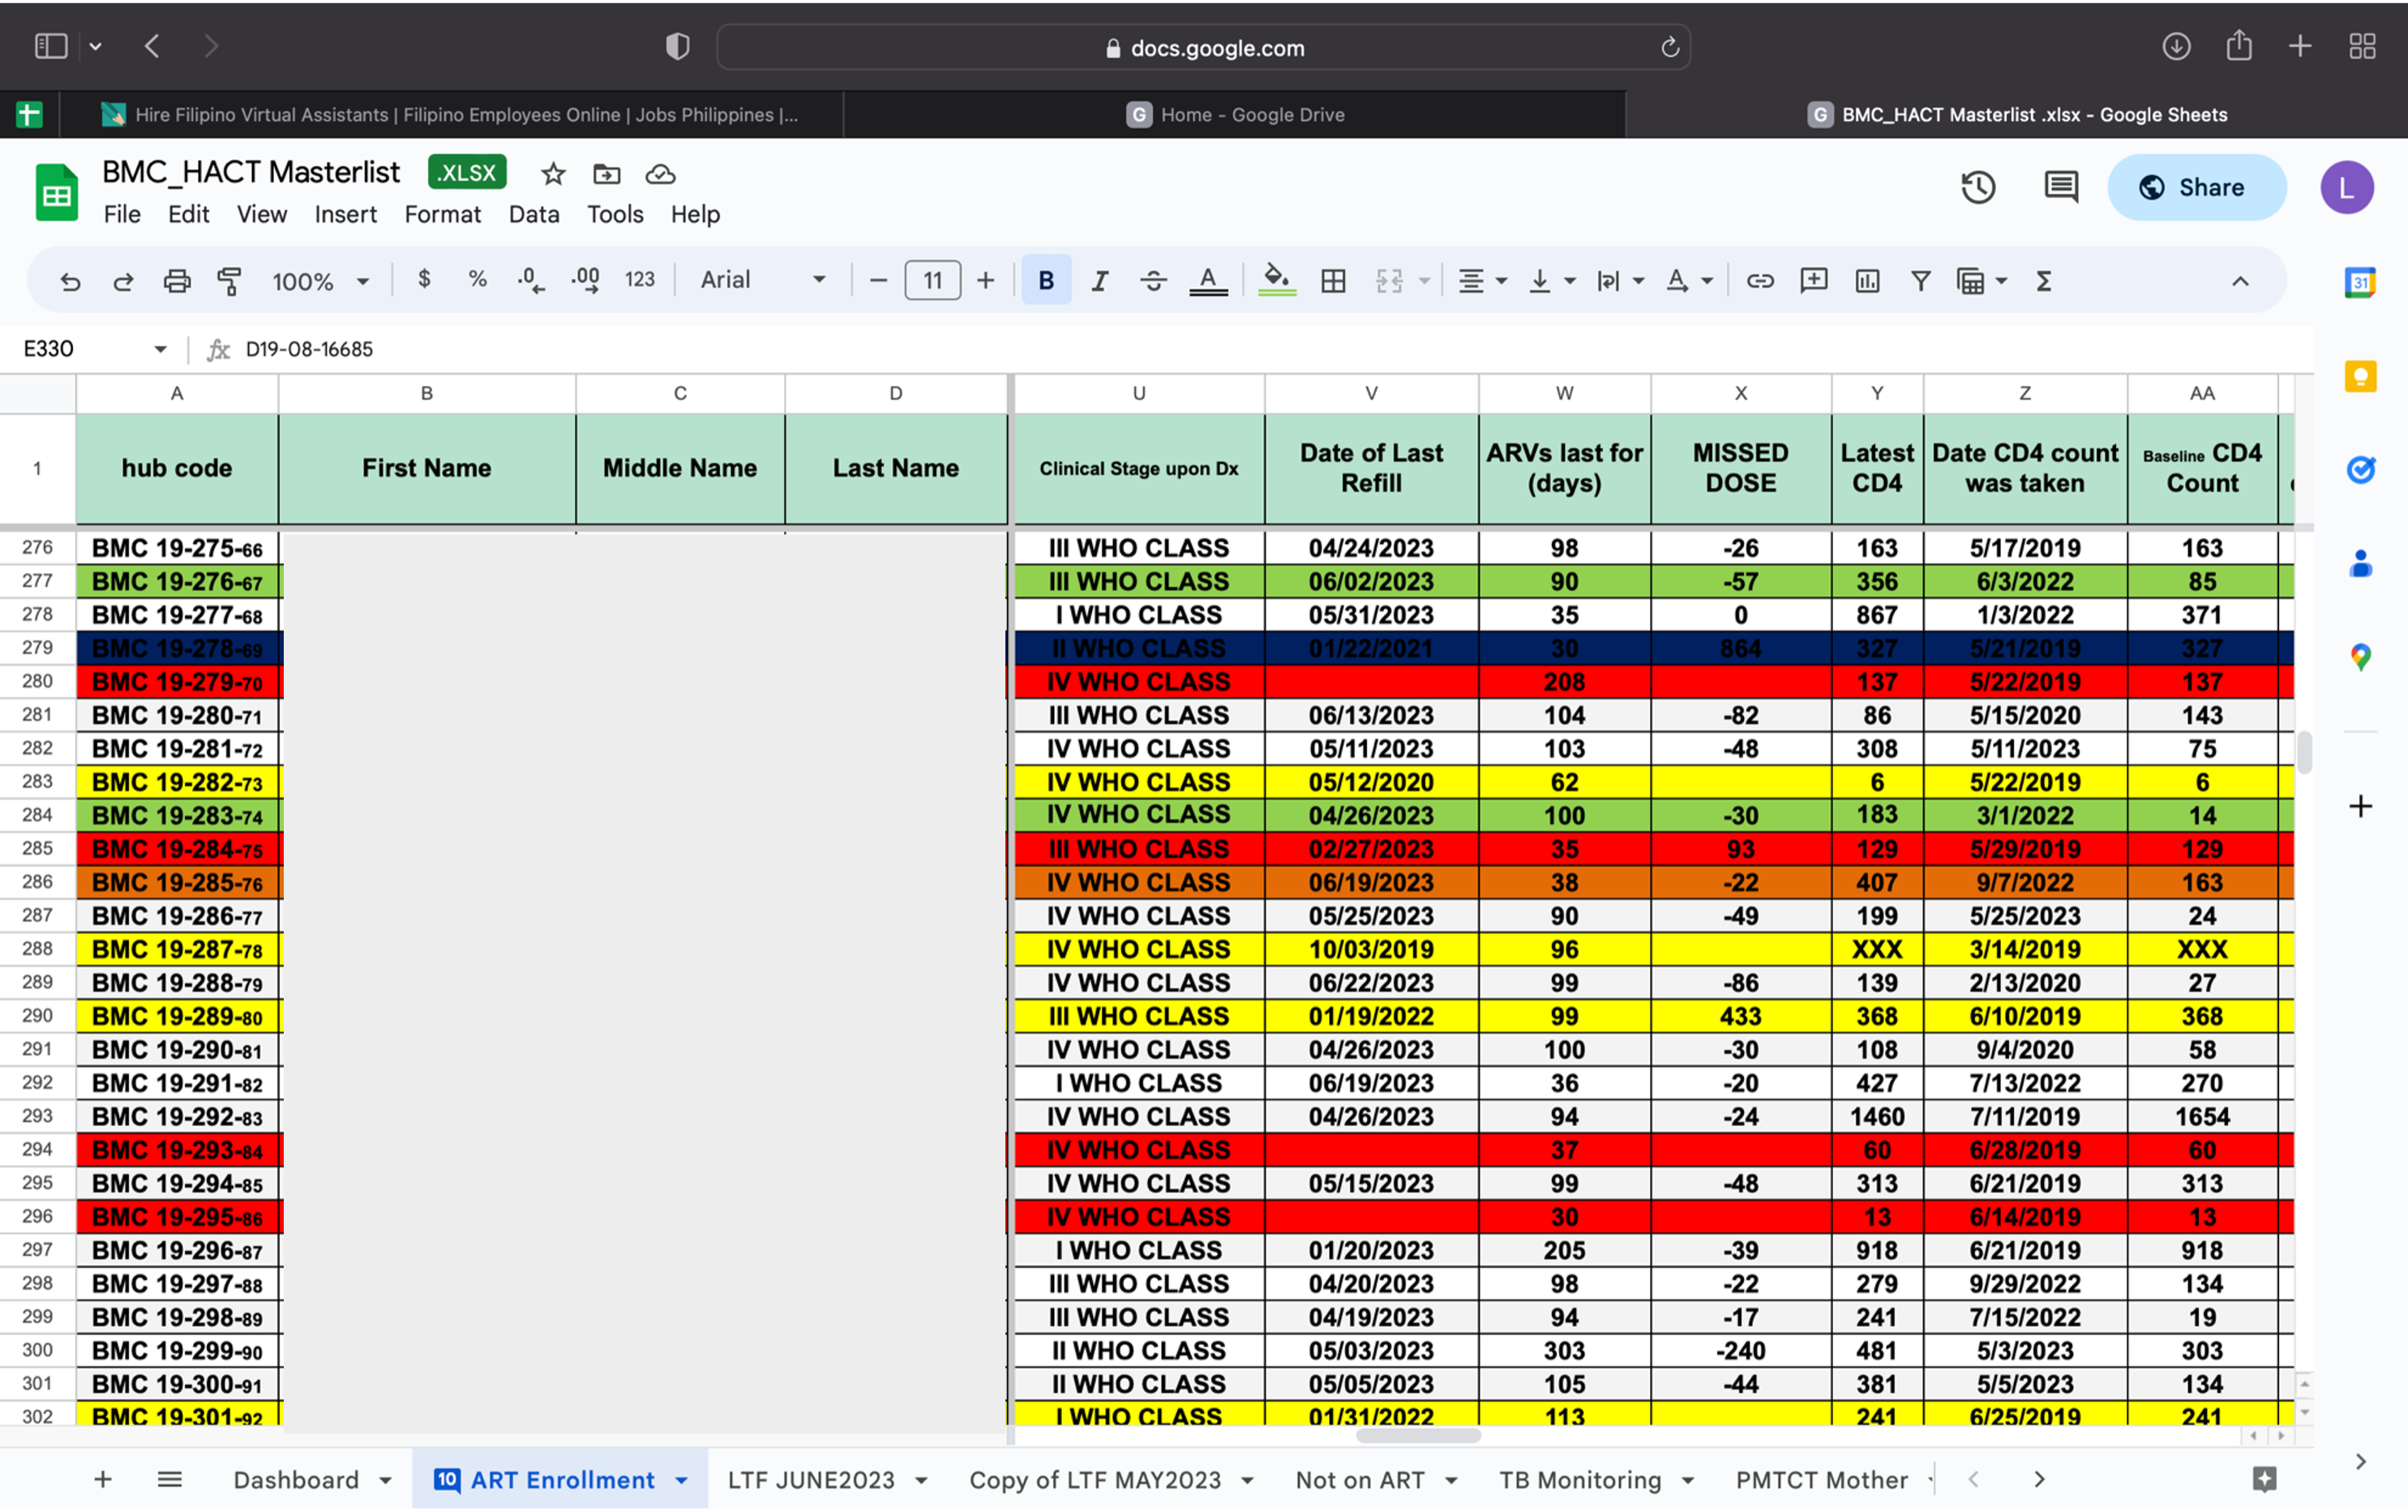Click the insert chart icon
This screenshot has height=1512, width=2408.
[x=1867, y=281]
